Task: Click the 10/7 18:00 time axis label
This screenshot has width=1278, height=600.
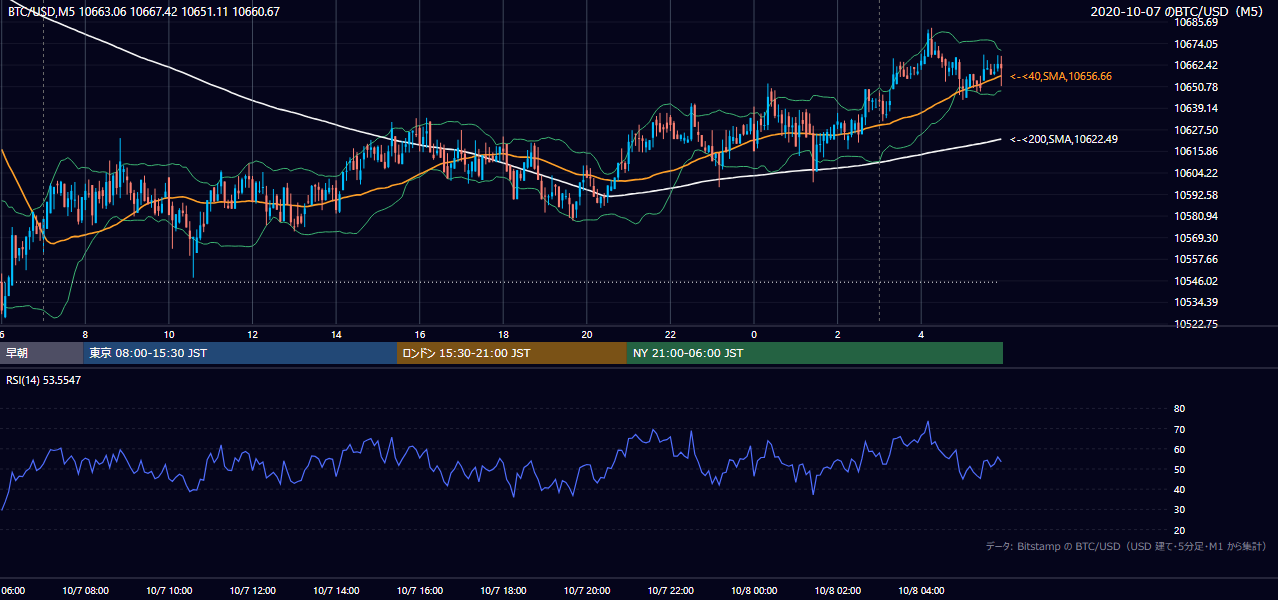Action: (x=503, y=591)
